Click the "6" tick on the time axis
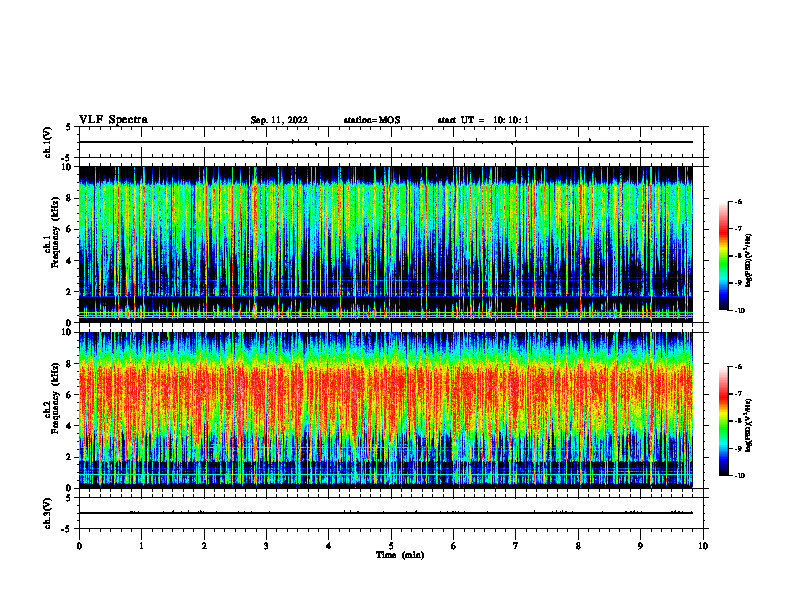792x612 pixels. tap(453, 546)
